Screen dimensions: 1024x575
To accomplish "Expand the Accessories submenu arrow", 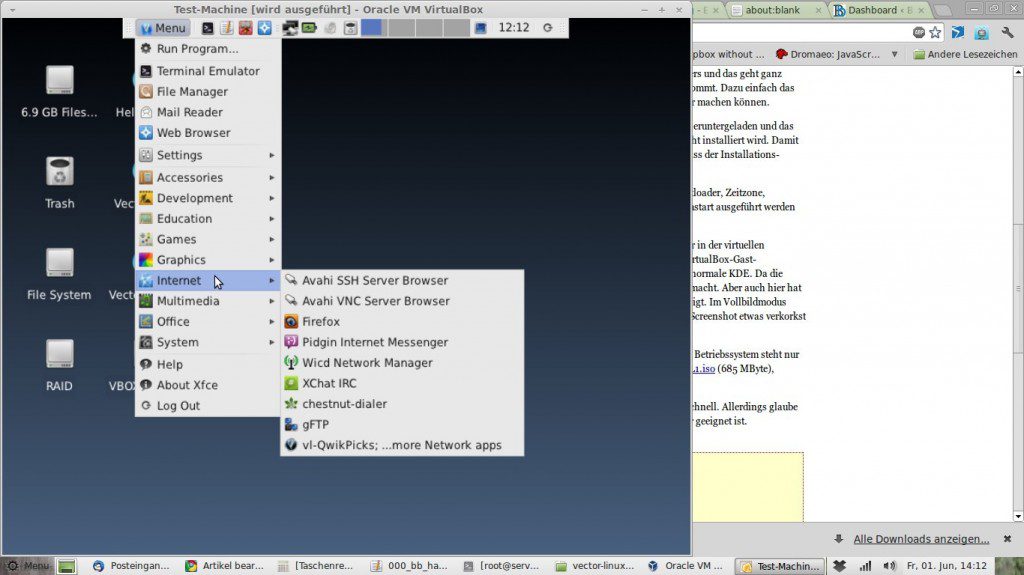I will (x=272, y=178).
